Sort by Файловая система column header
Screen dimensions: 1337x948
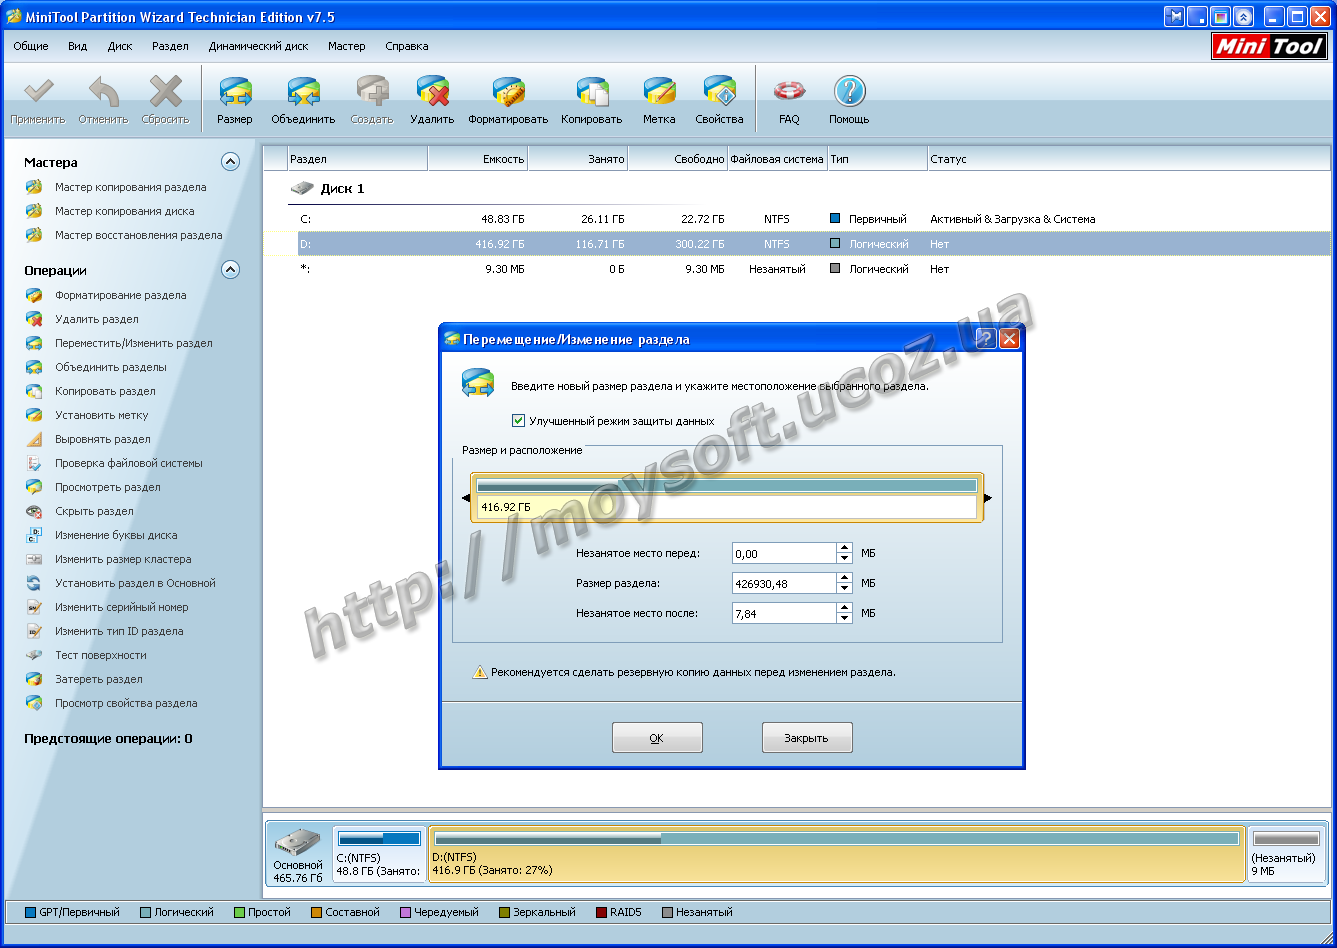(x=777, y=159)
